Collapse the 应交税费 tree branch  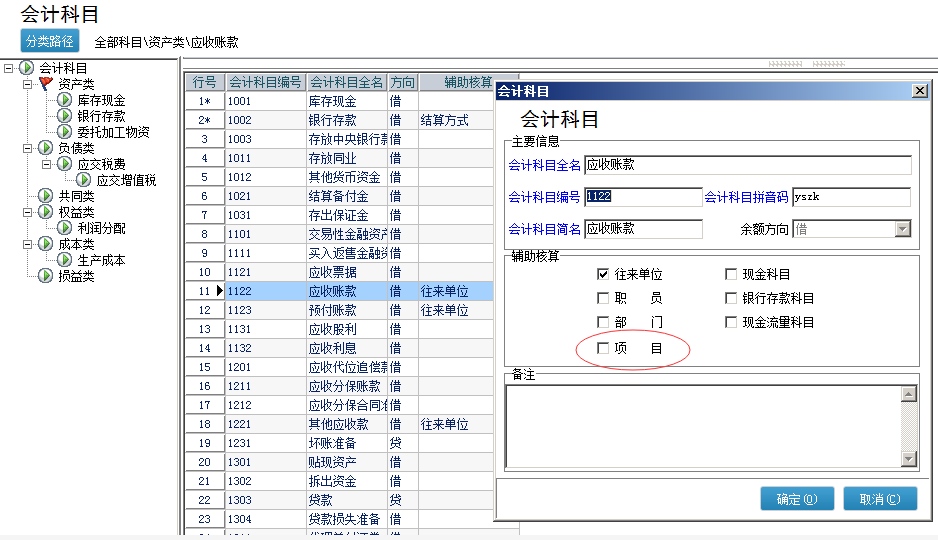[47, 164]
